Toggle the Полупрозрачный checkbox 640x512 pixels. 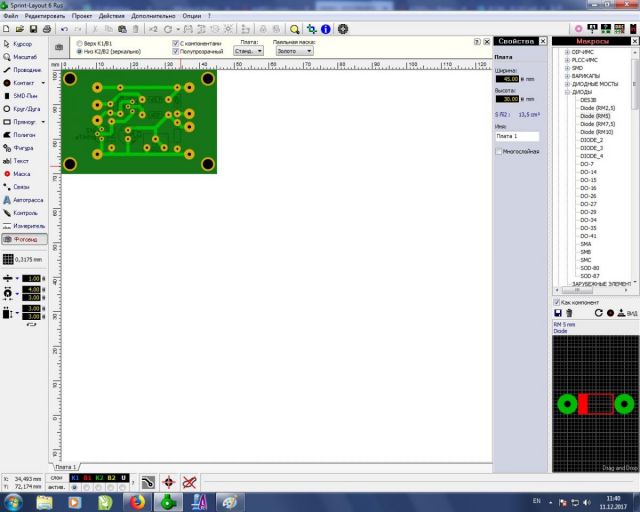click(176, 51)
